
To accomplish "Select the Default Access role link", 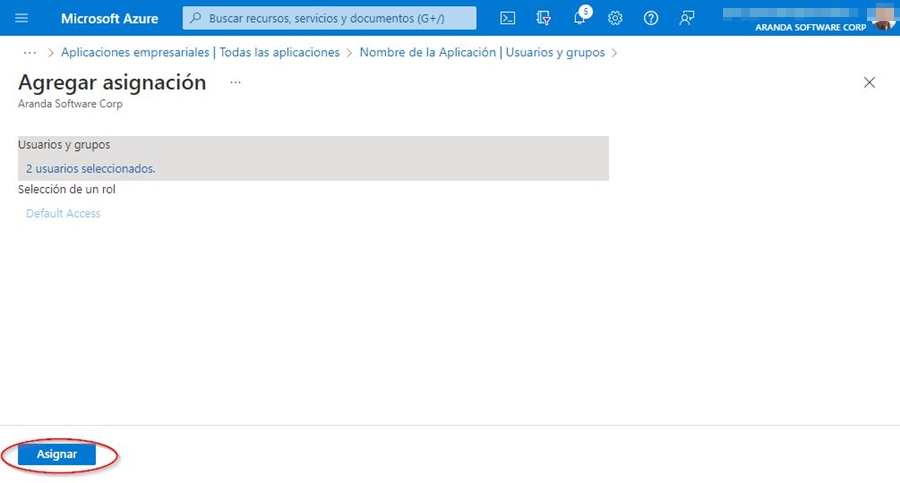I will point(63,213).
